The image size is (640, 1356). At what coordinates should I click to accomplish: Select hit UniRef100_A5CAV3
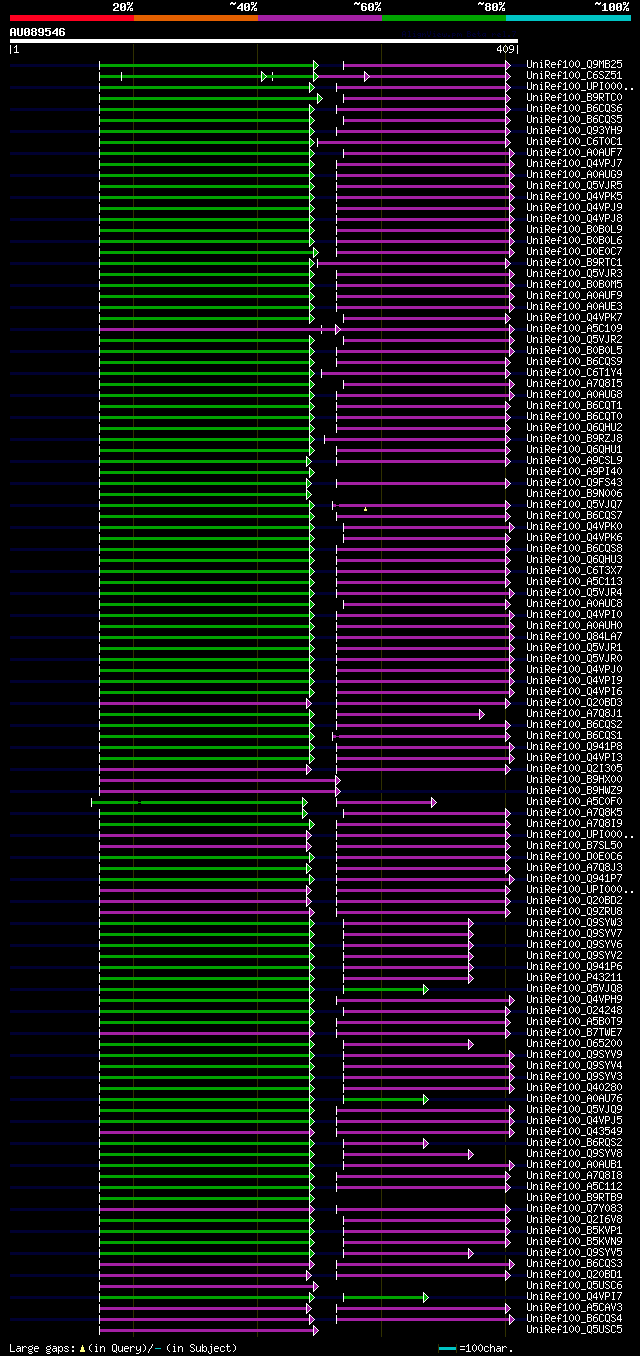click(574, 1307)
